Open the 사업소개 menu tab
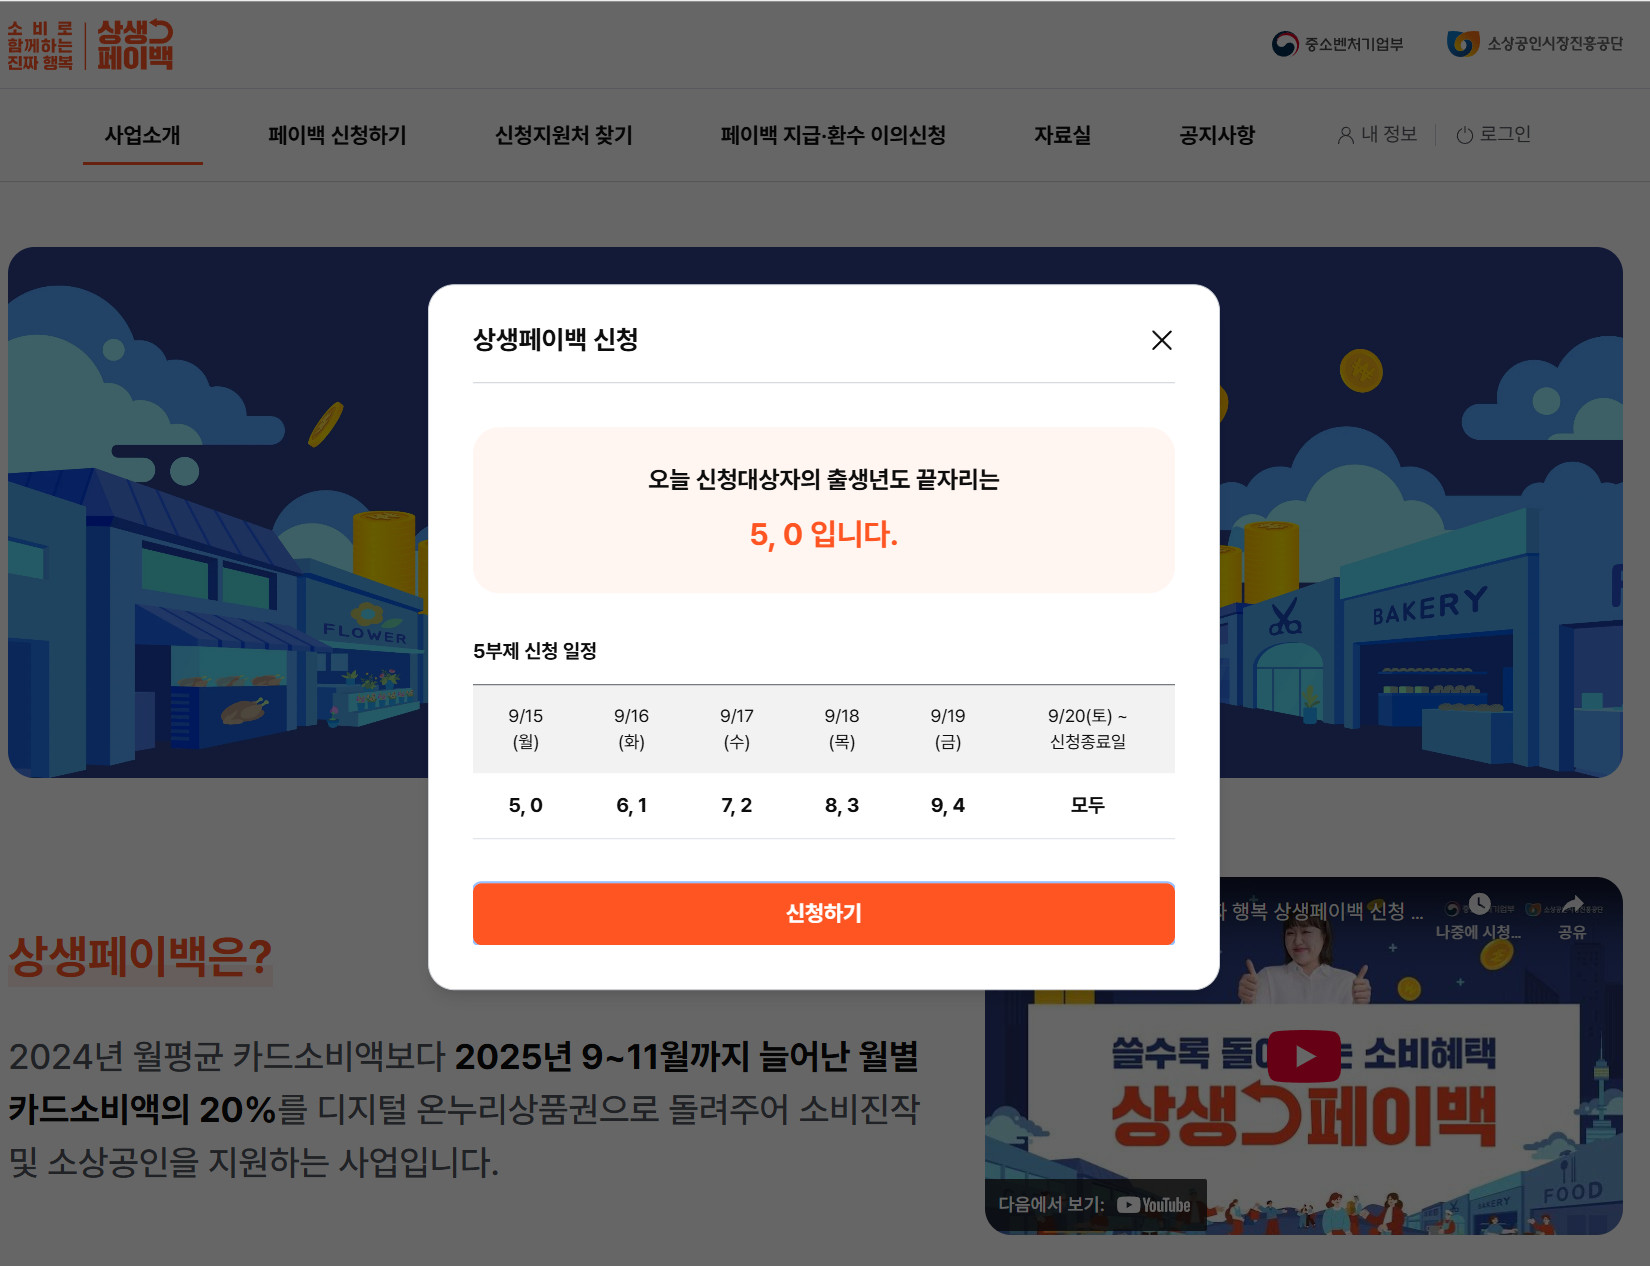 coord(143,135)
